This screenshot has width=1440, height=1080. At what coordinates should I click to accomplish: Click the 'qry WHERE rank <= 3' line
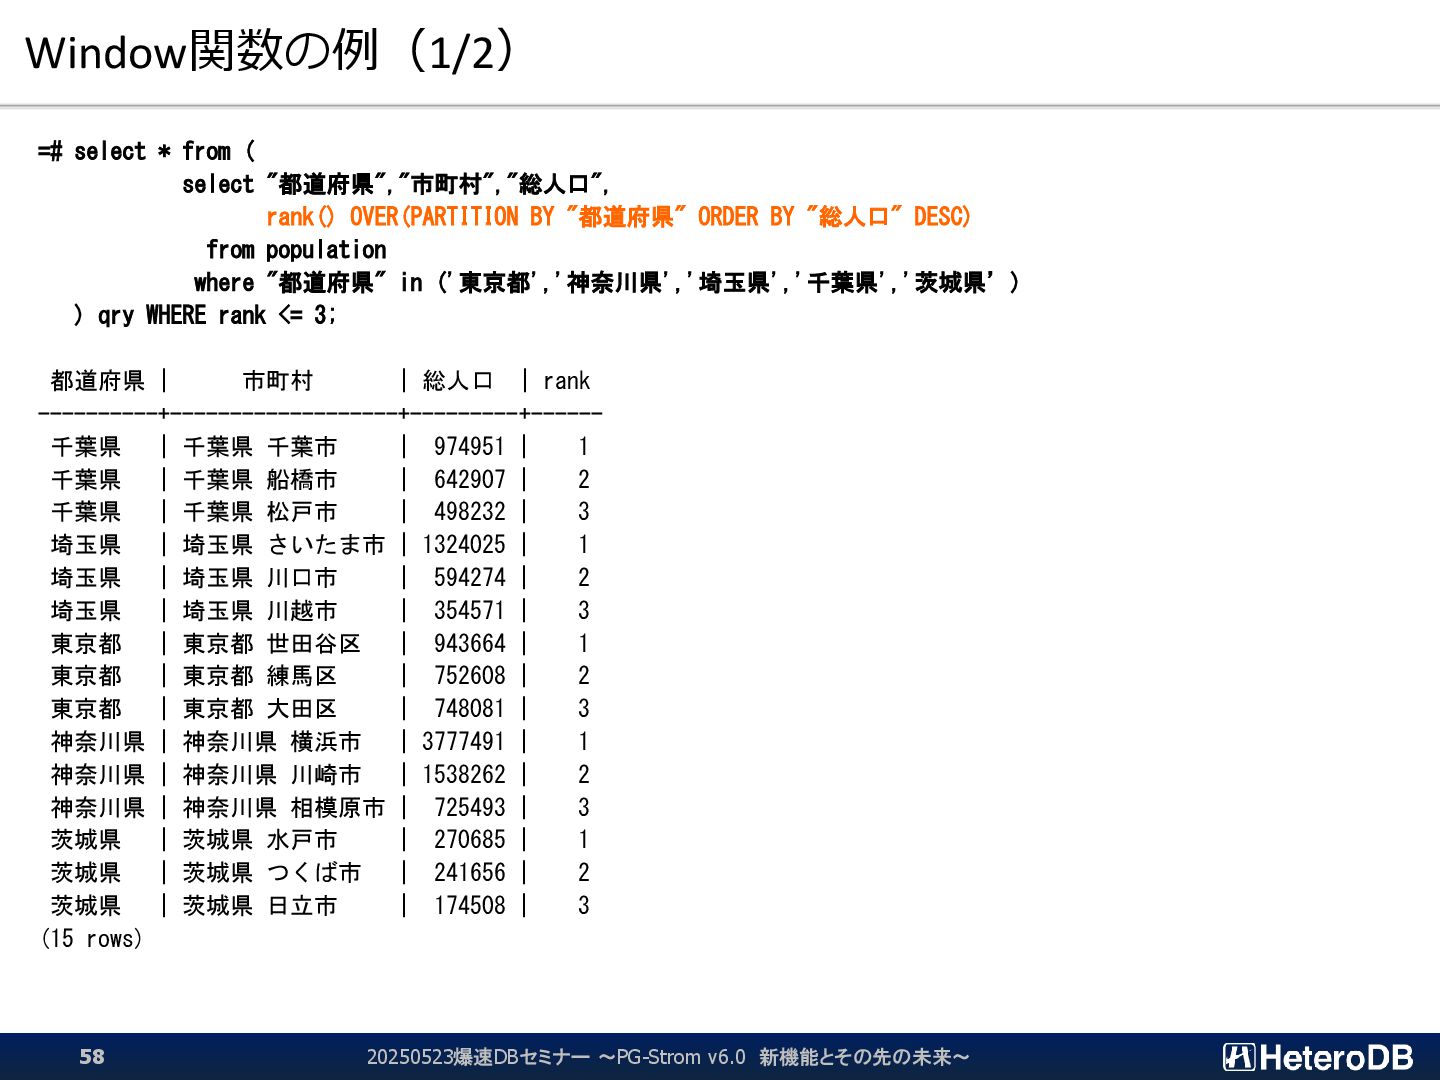click(x=205, y=315)
